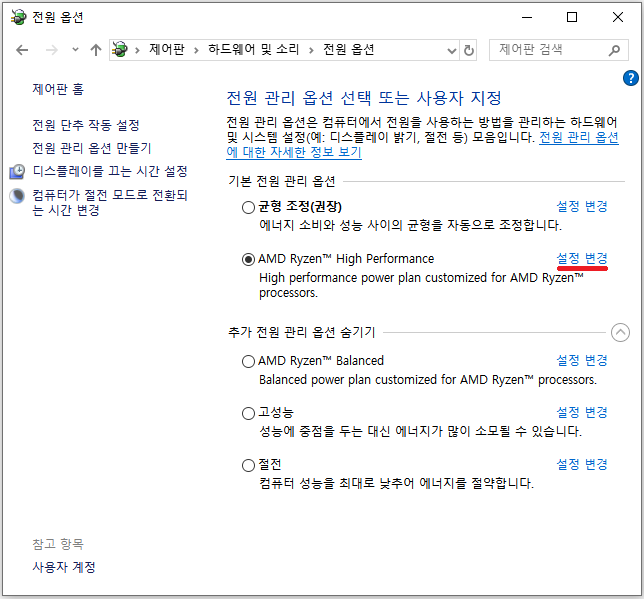
Task: Refresh the Power Options page
Action: click(x=469, y=51)
